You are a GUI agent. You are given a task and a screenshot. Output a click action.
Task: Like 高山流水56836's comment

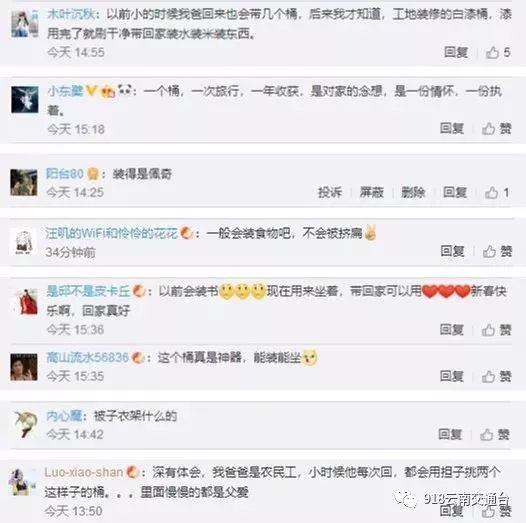click(x=496, y=376)
